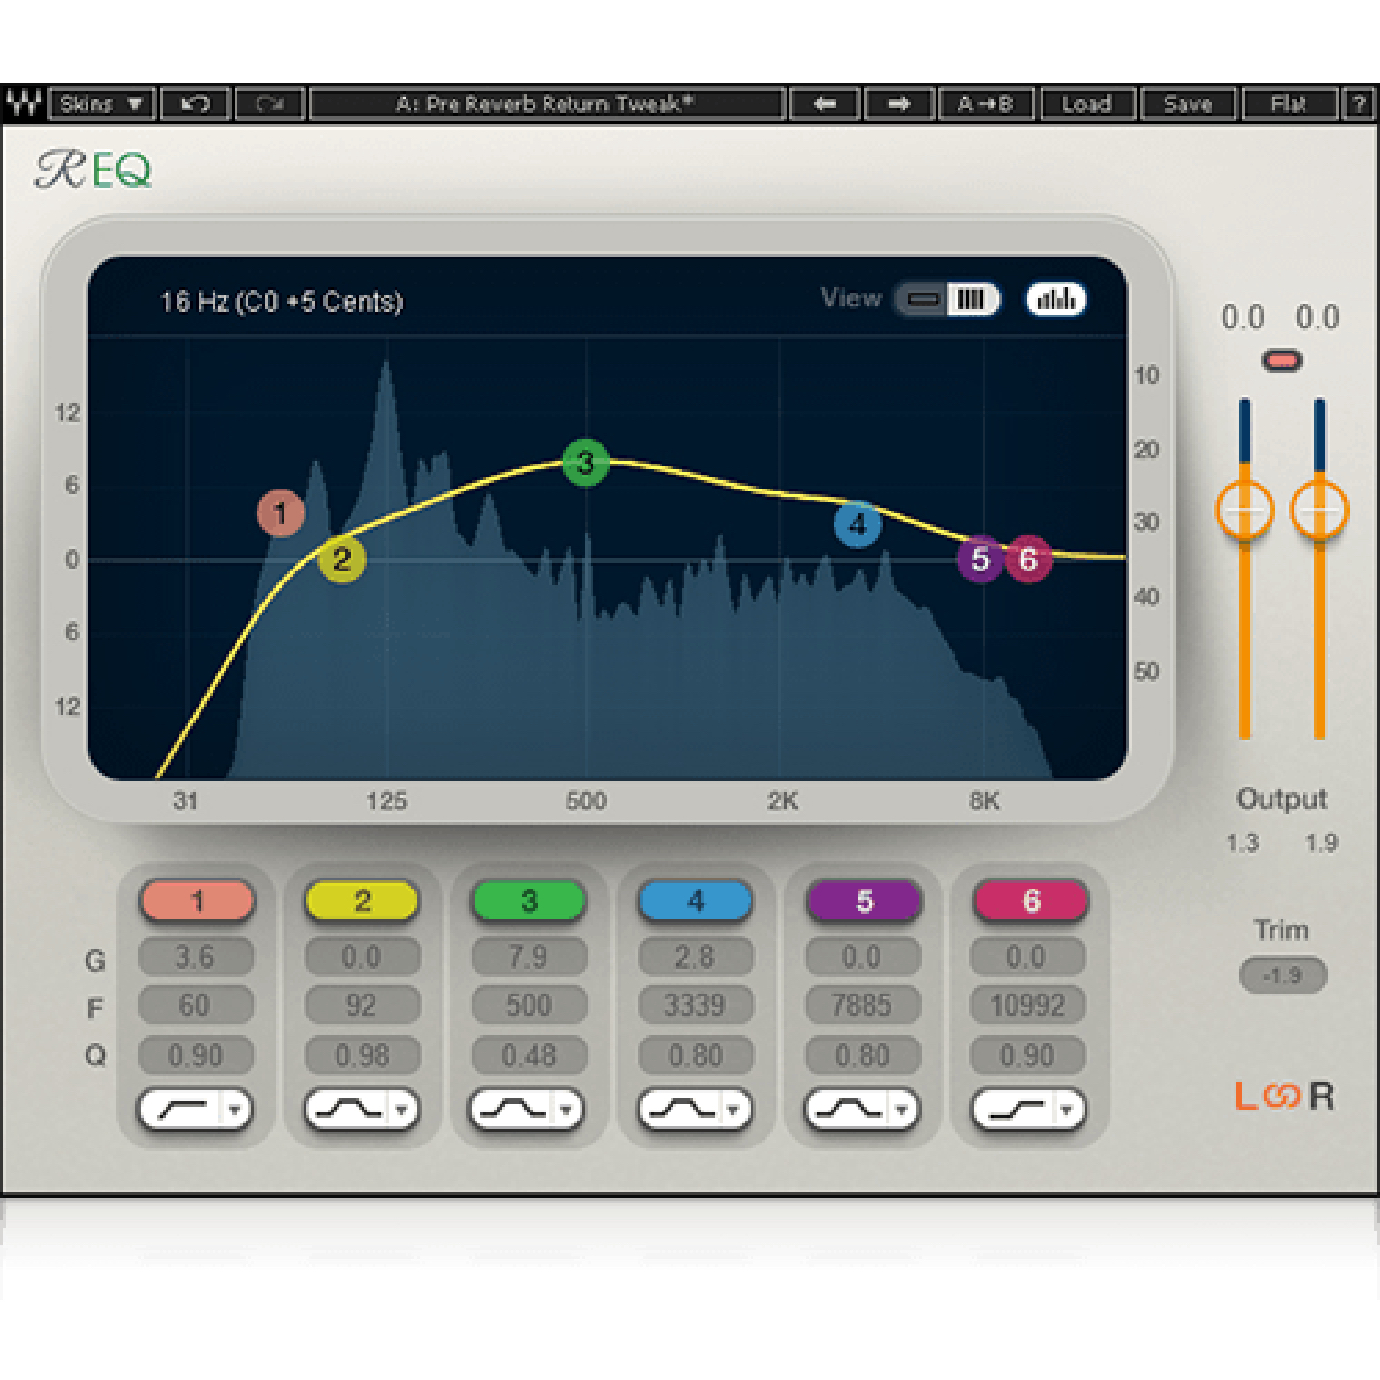Click band 5 Q value 0.80

click(x=862, y=1055)
